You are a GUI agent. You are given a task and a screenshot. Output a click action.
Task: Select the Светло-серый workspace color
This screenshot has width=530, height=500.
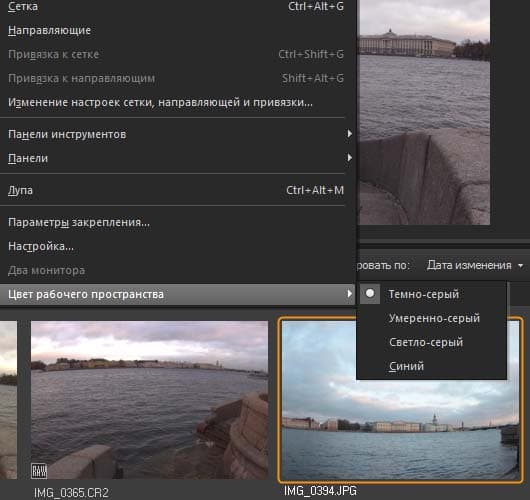(432, 342)
